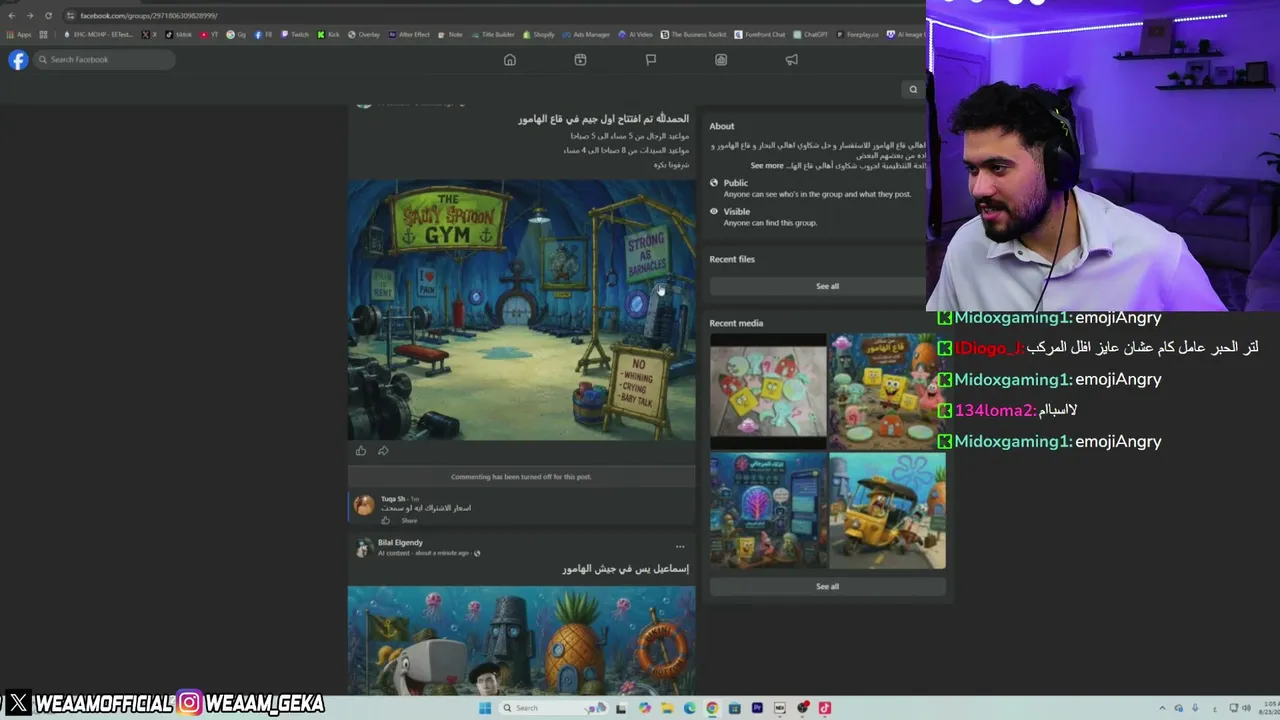The height and width of the screenshot is (720, 1280).
Task: Open the Apps shortcut in the bookmarks bar
Action: click(19, 34)
